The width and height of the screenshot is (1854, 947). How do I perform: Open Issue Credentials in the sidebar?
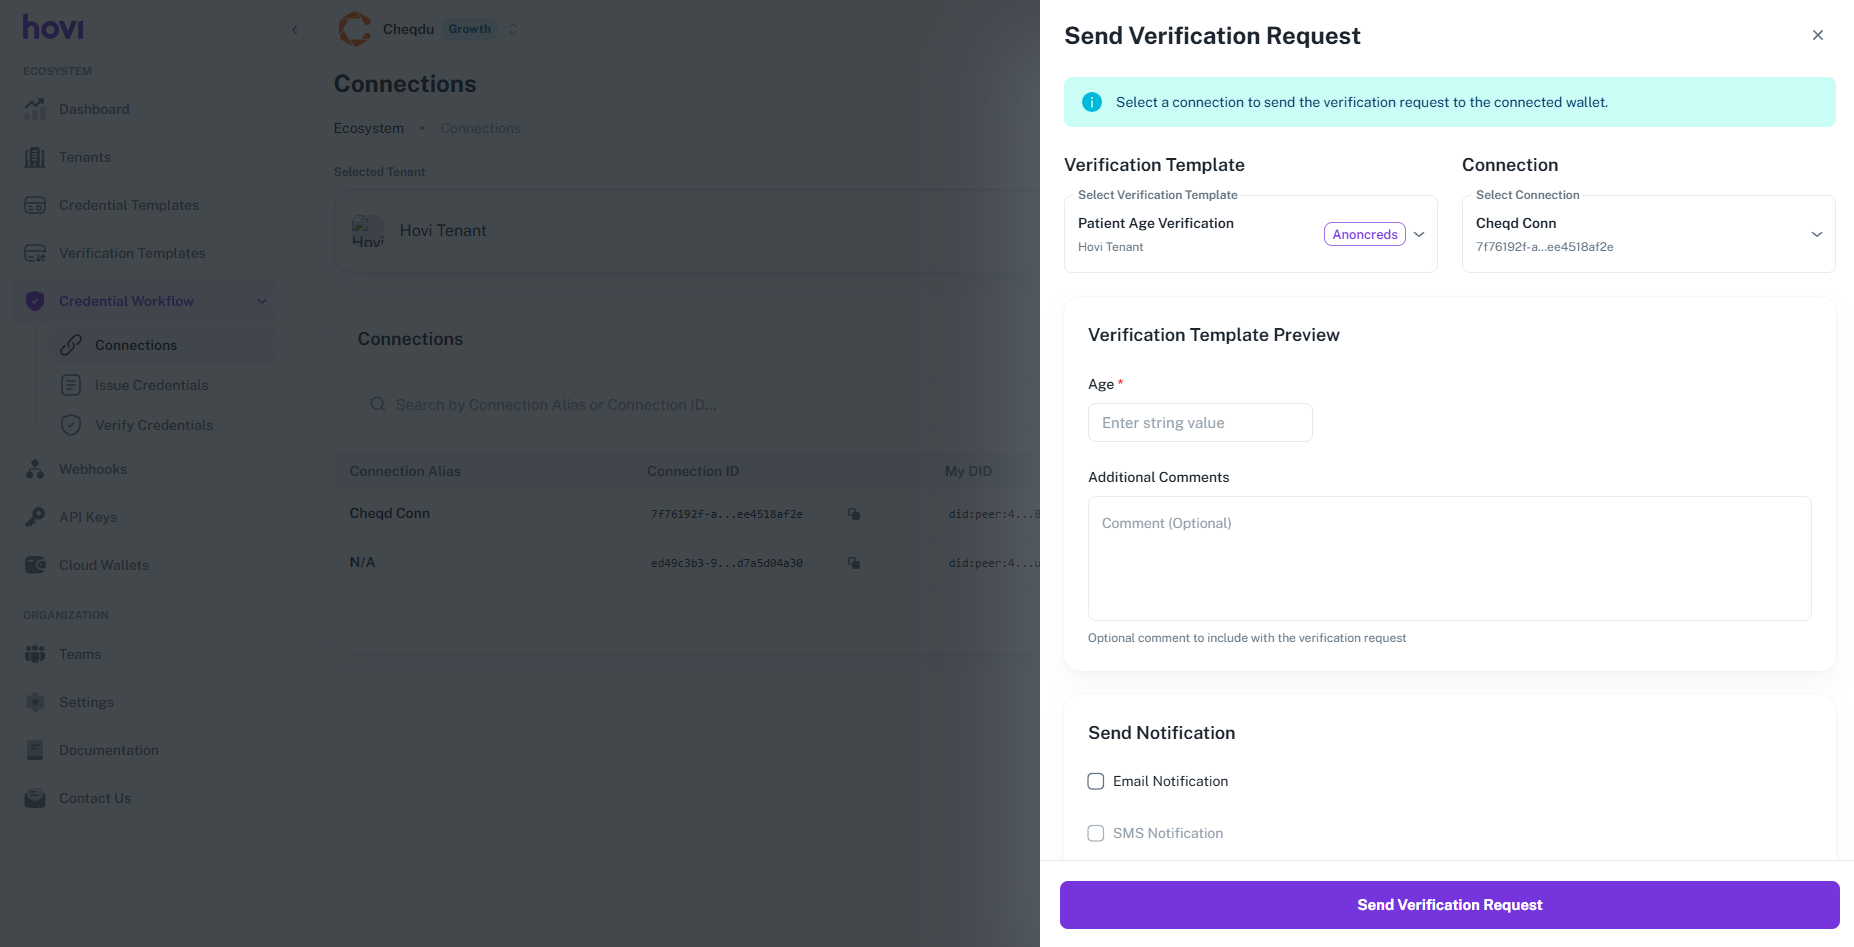click(x=151, y=385)
